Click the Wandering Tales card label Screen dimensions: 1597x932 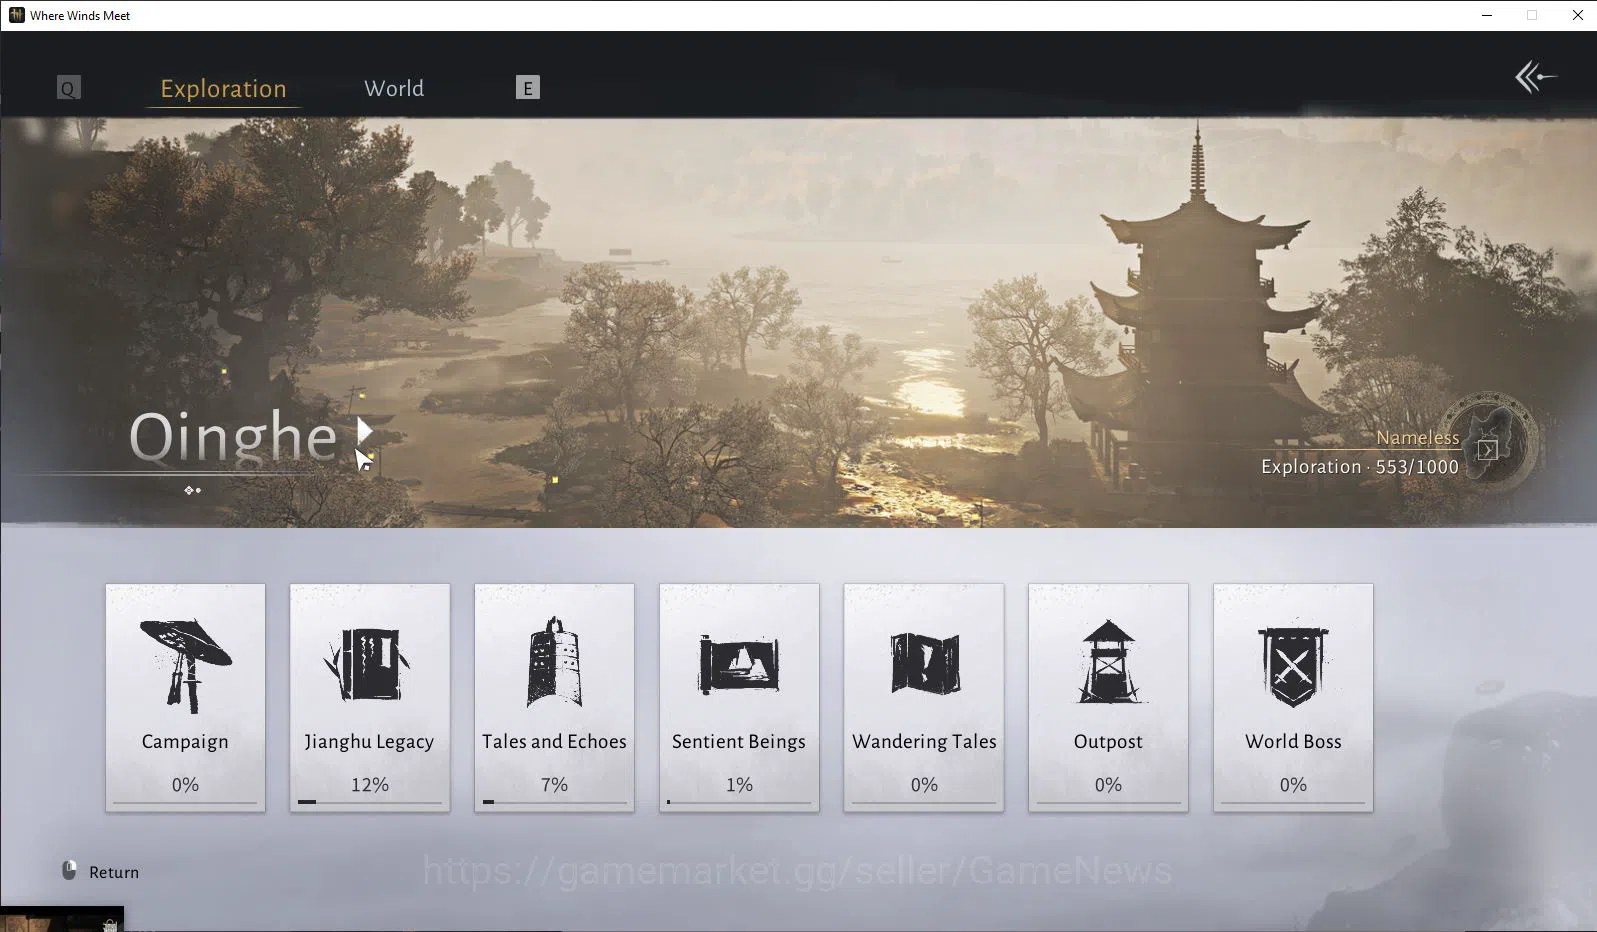(924, 742)
